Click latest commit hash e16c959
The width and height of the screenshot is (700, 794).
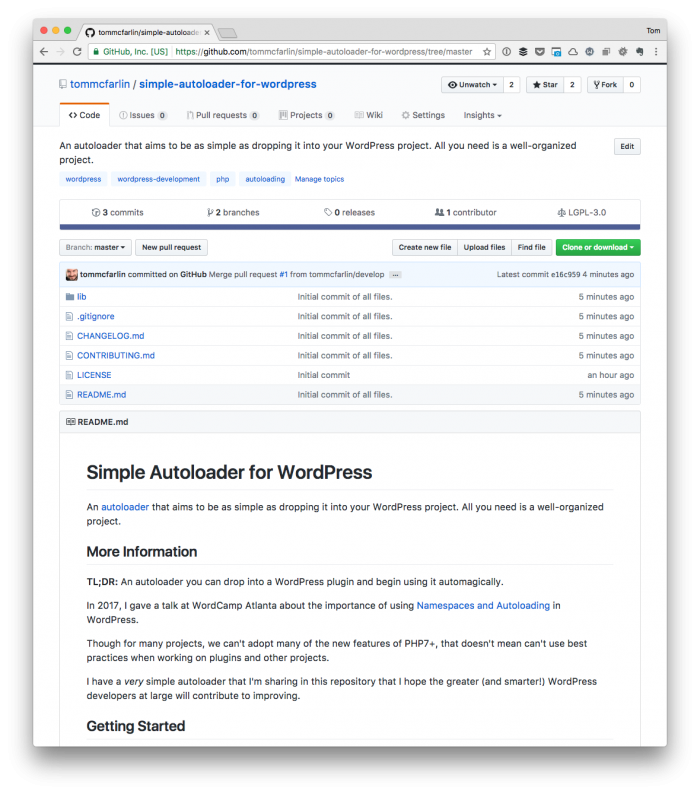565,274
